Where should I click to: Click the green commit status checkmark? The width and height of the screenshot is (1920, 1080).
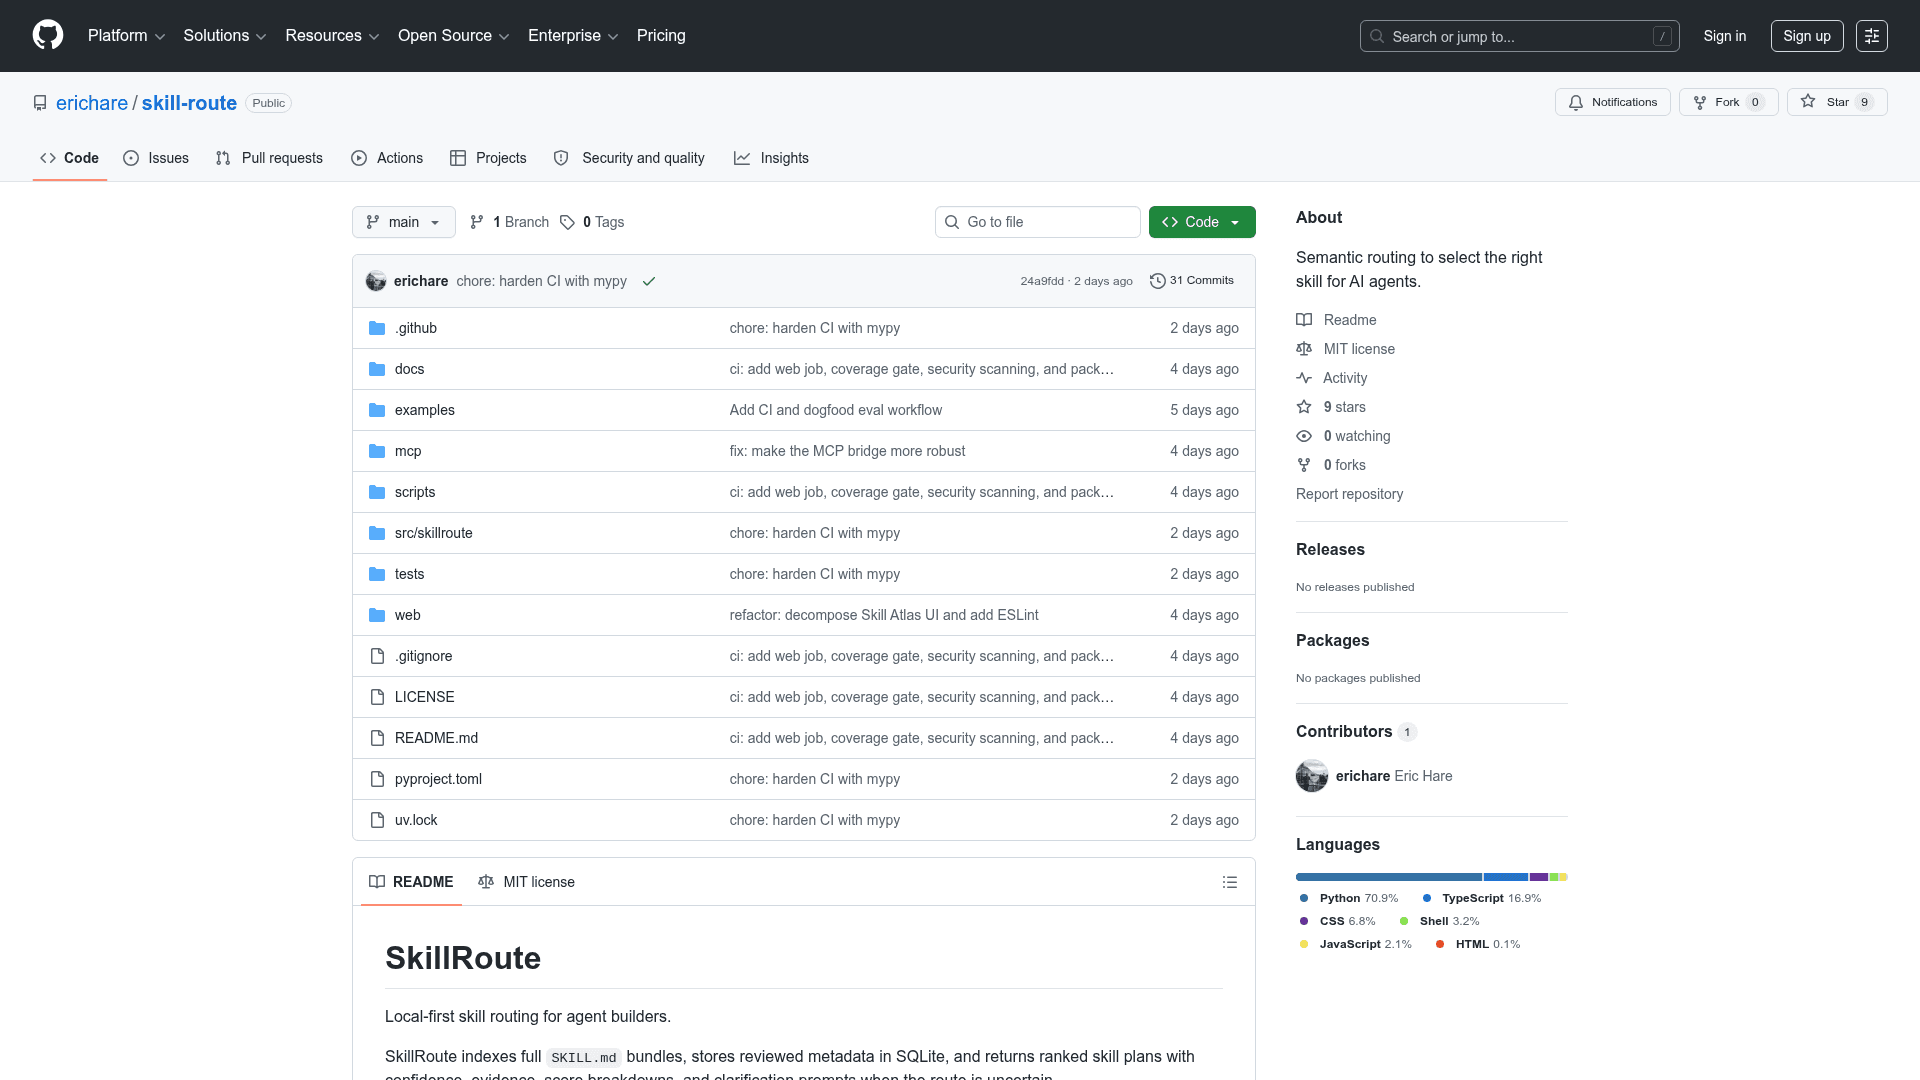click(649, 281)
